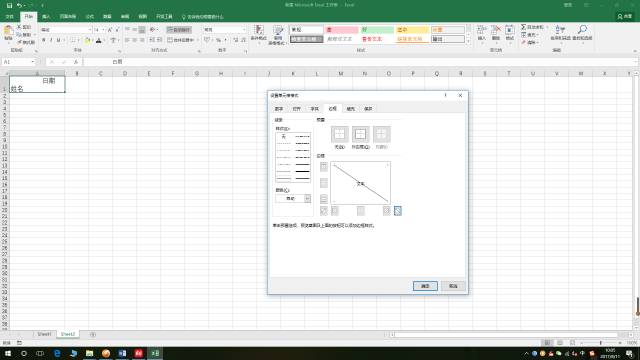Click the yellow fill color icon
This screenshot has width=640, height=360.
point(87,40)
